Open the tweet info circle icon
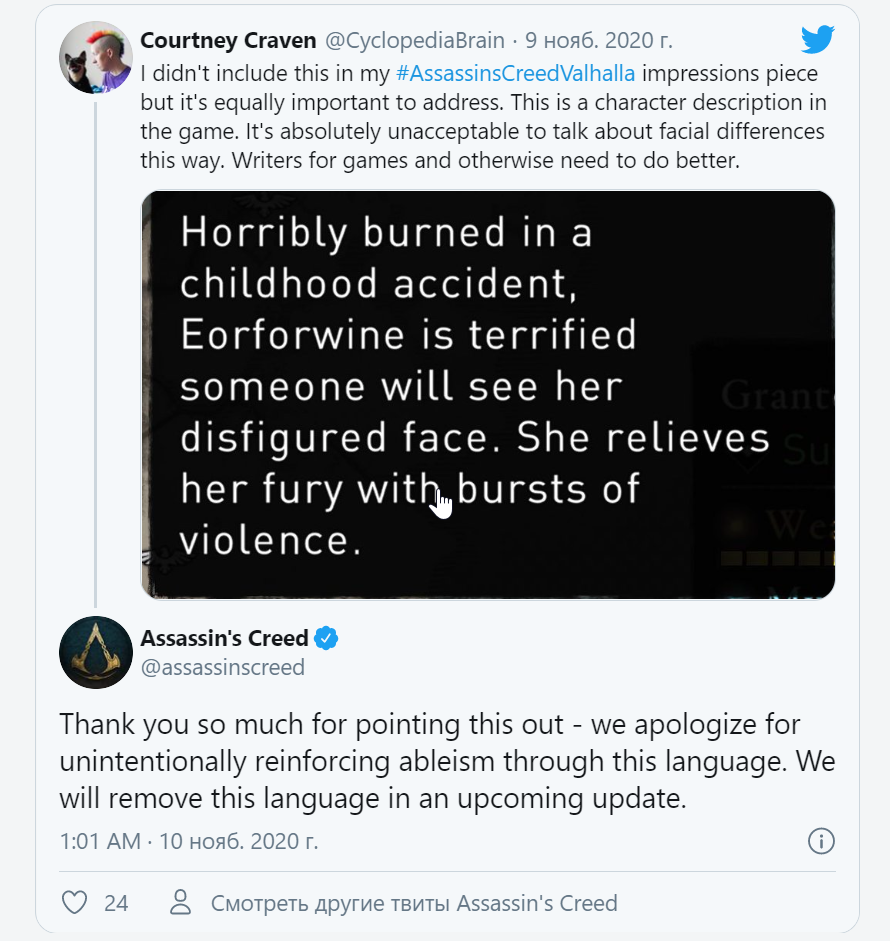This screenshot has height=941, width=890. (x=820, y=841)
